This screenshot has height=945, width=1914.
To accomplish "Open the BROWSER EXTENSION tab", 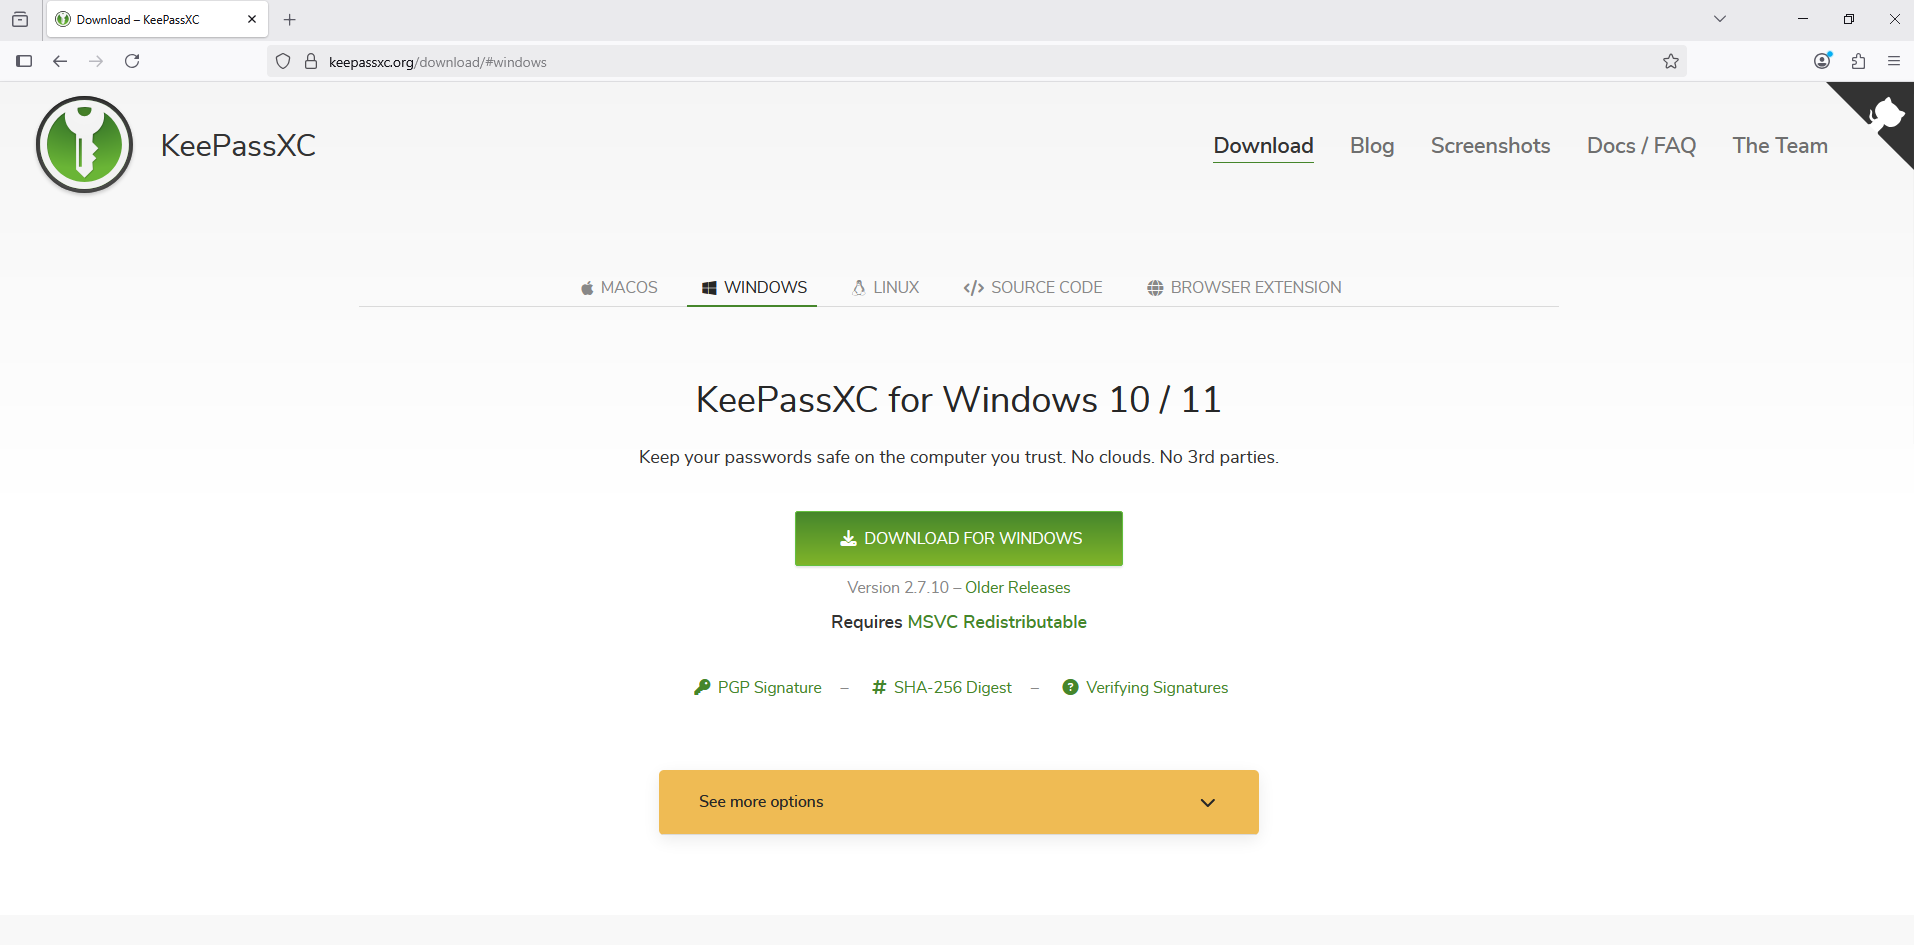I will click(x=1244, y=287).
